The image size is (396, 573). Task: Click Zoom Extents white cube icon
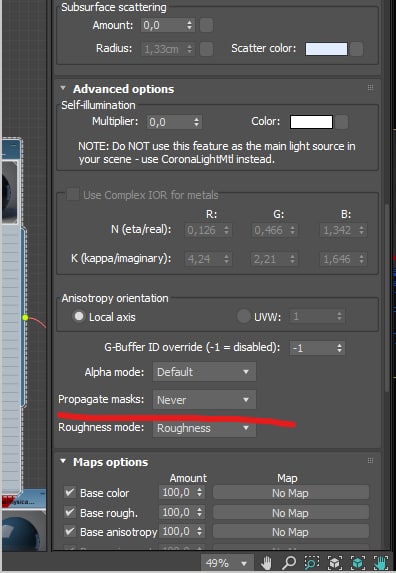point(335,562)
